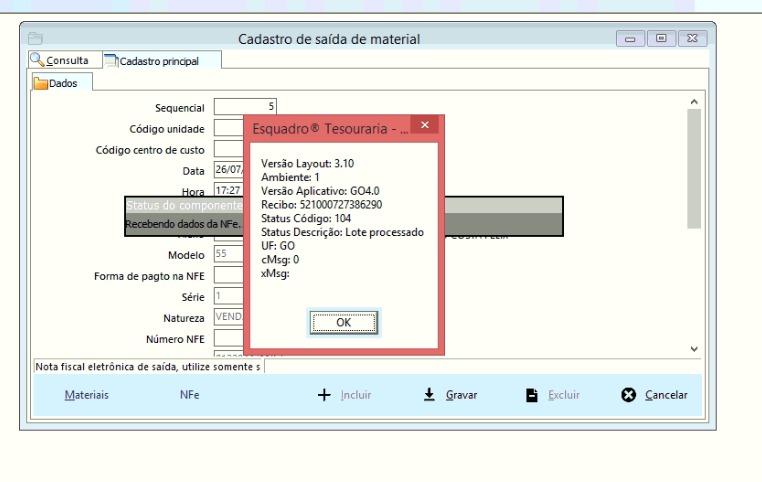Click the 'Status Código: 104' line
The width and height of the screenshot is (762, 482).
click(306, 218)
